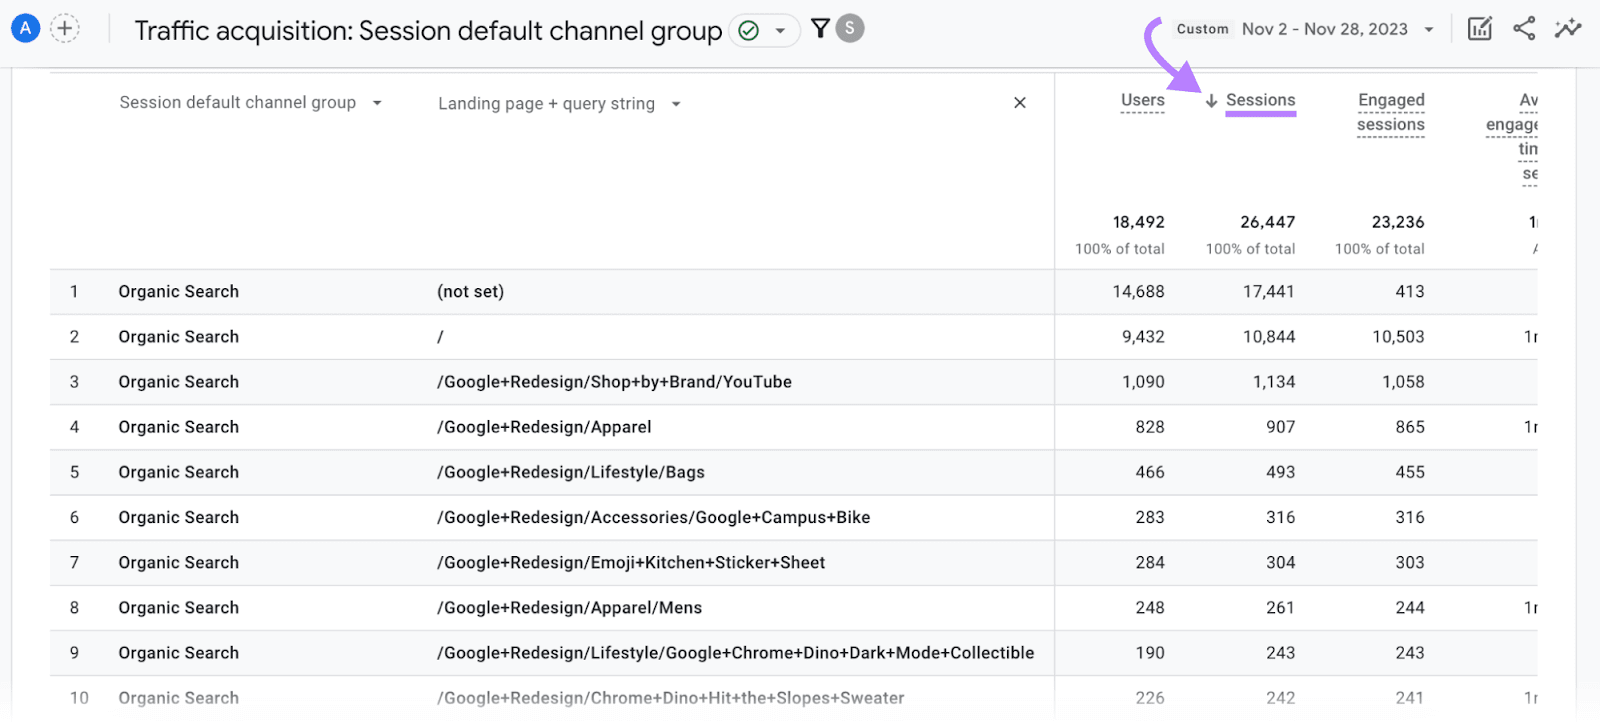Viewport: 1600px width, 724px height.
Task: Add a new comparison with plus icon
Action: point(65,29)
